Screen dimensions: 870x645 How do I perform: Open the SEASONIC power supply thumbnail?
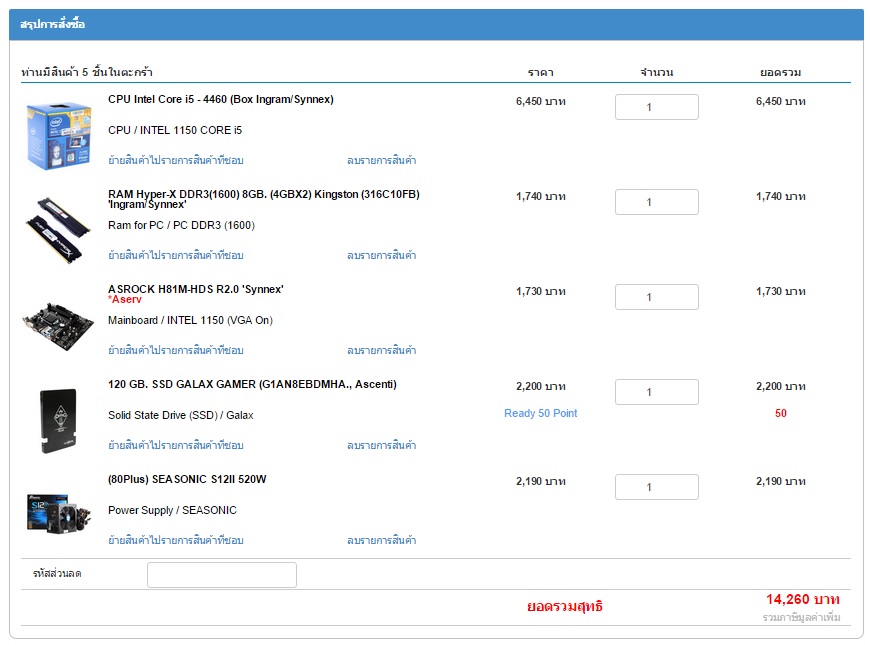[58, 513]
